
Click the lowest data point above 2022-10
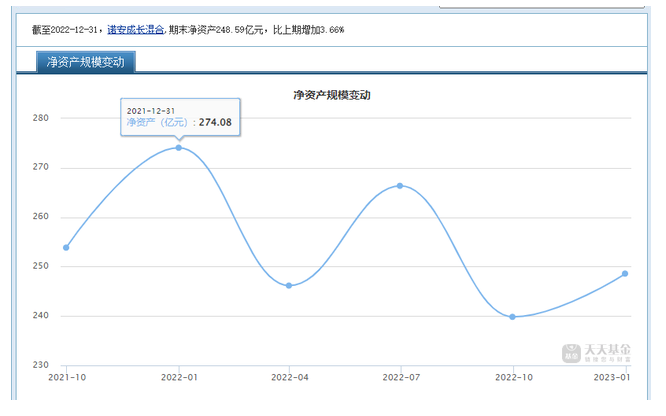[x=512, y=317]
